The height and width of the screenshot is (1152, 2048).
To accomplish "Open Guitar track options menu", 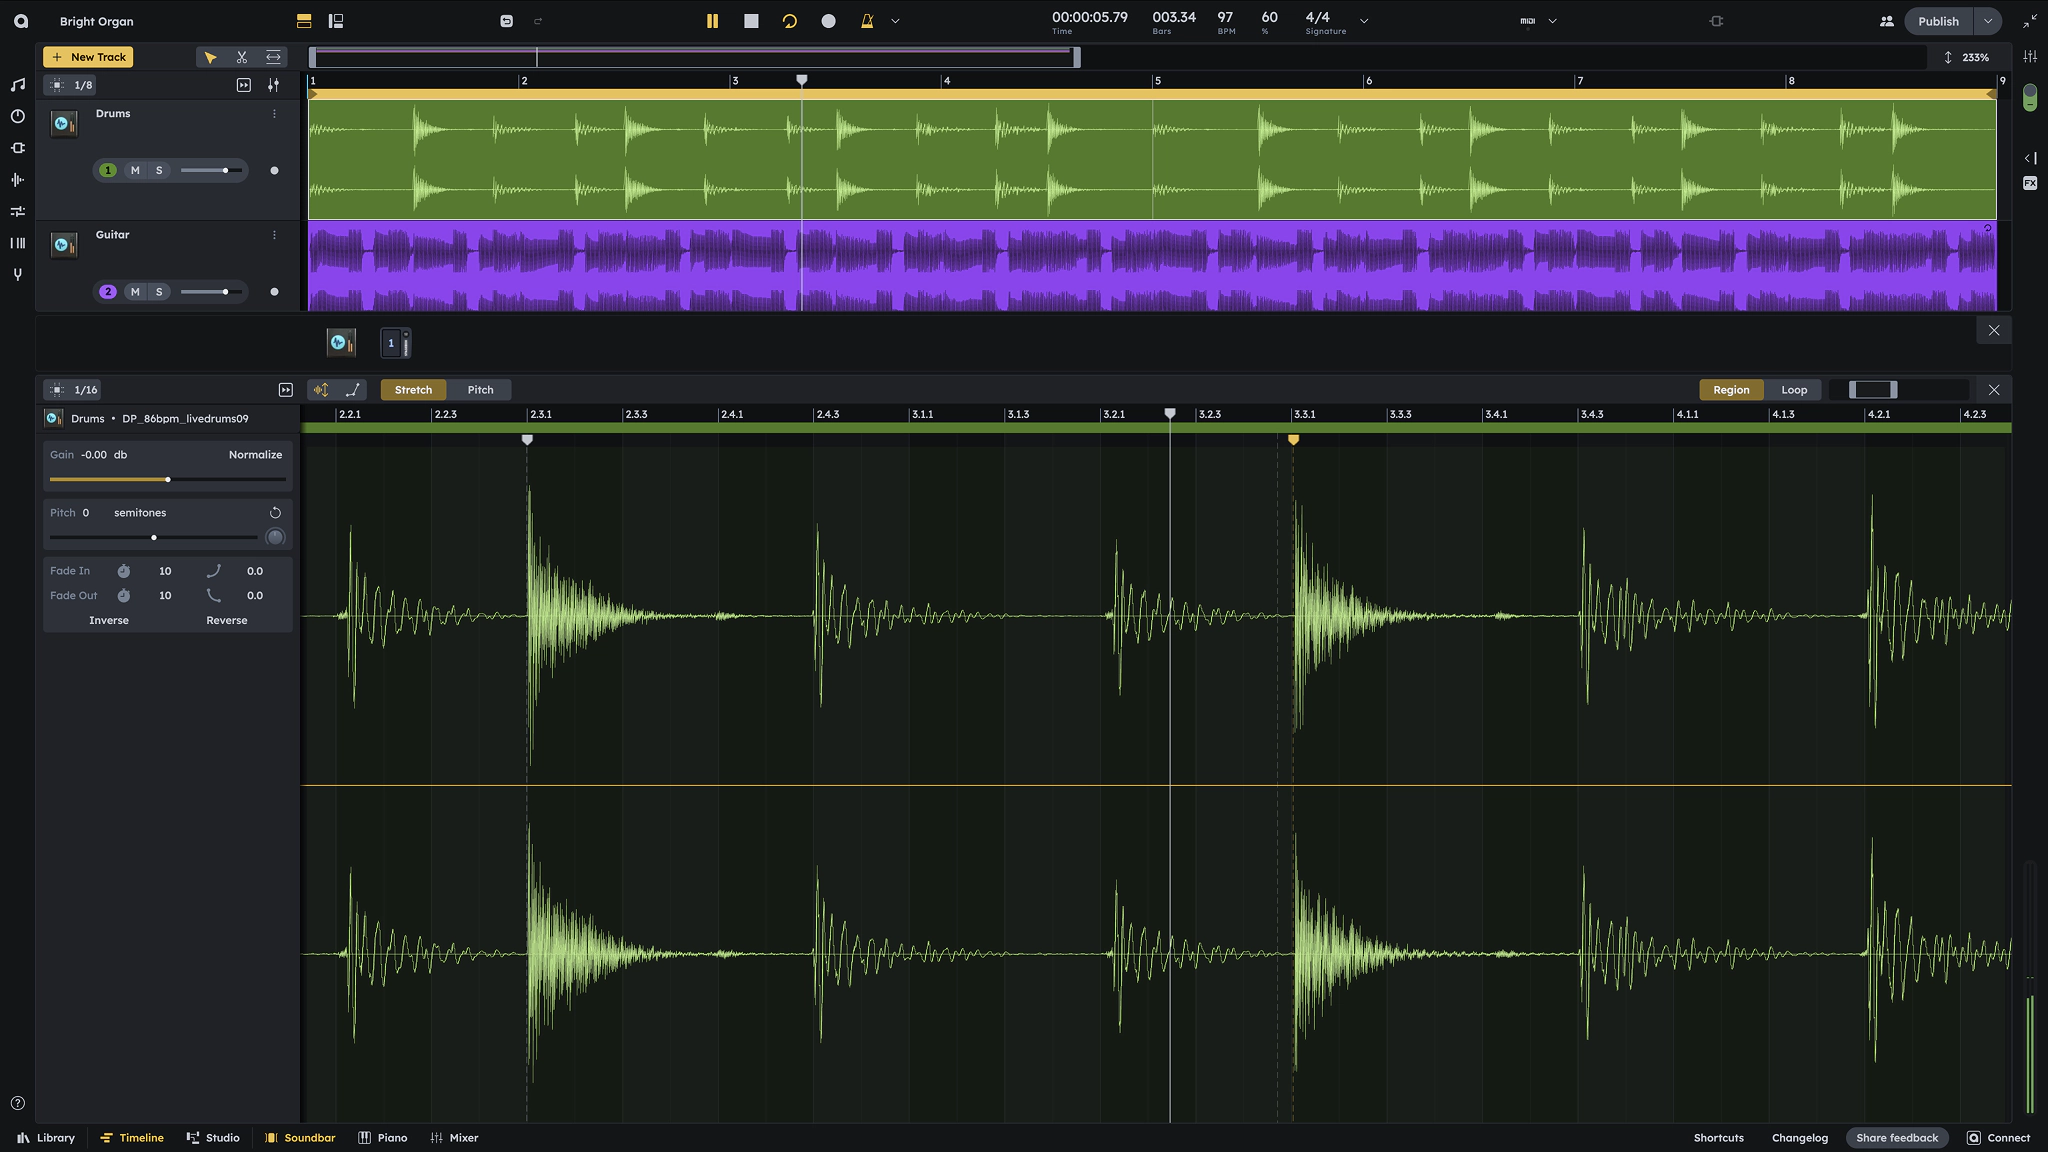I will [x=274, y=235].
